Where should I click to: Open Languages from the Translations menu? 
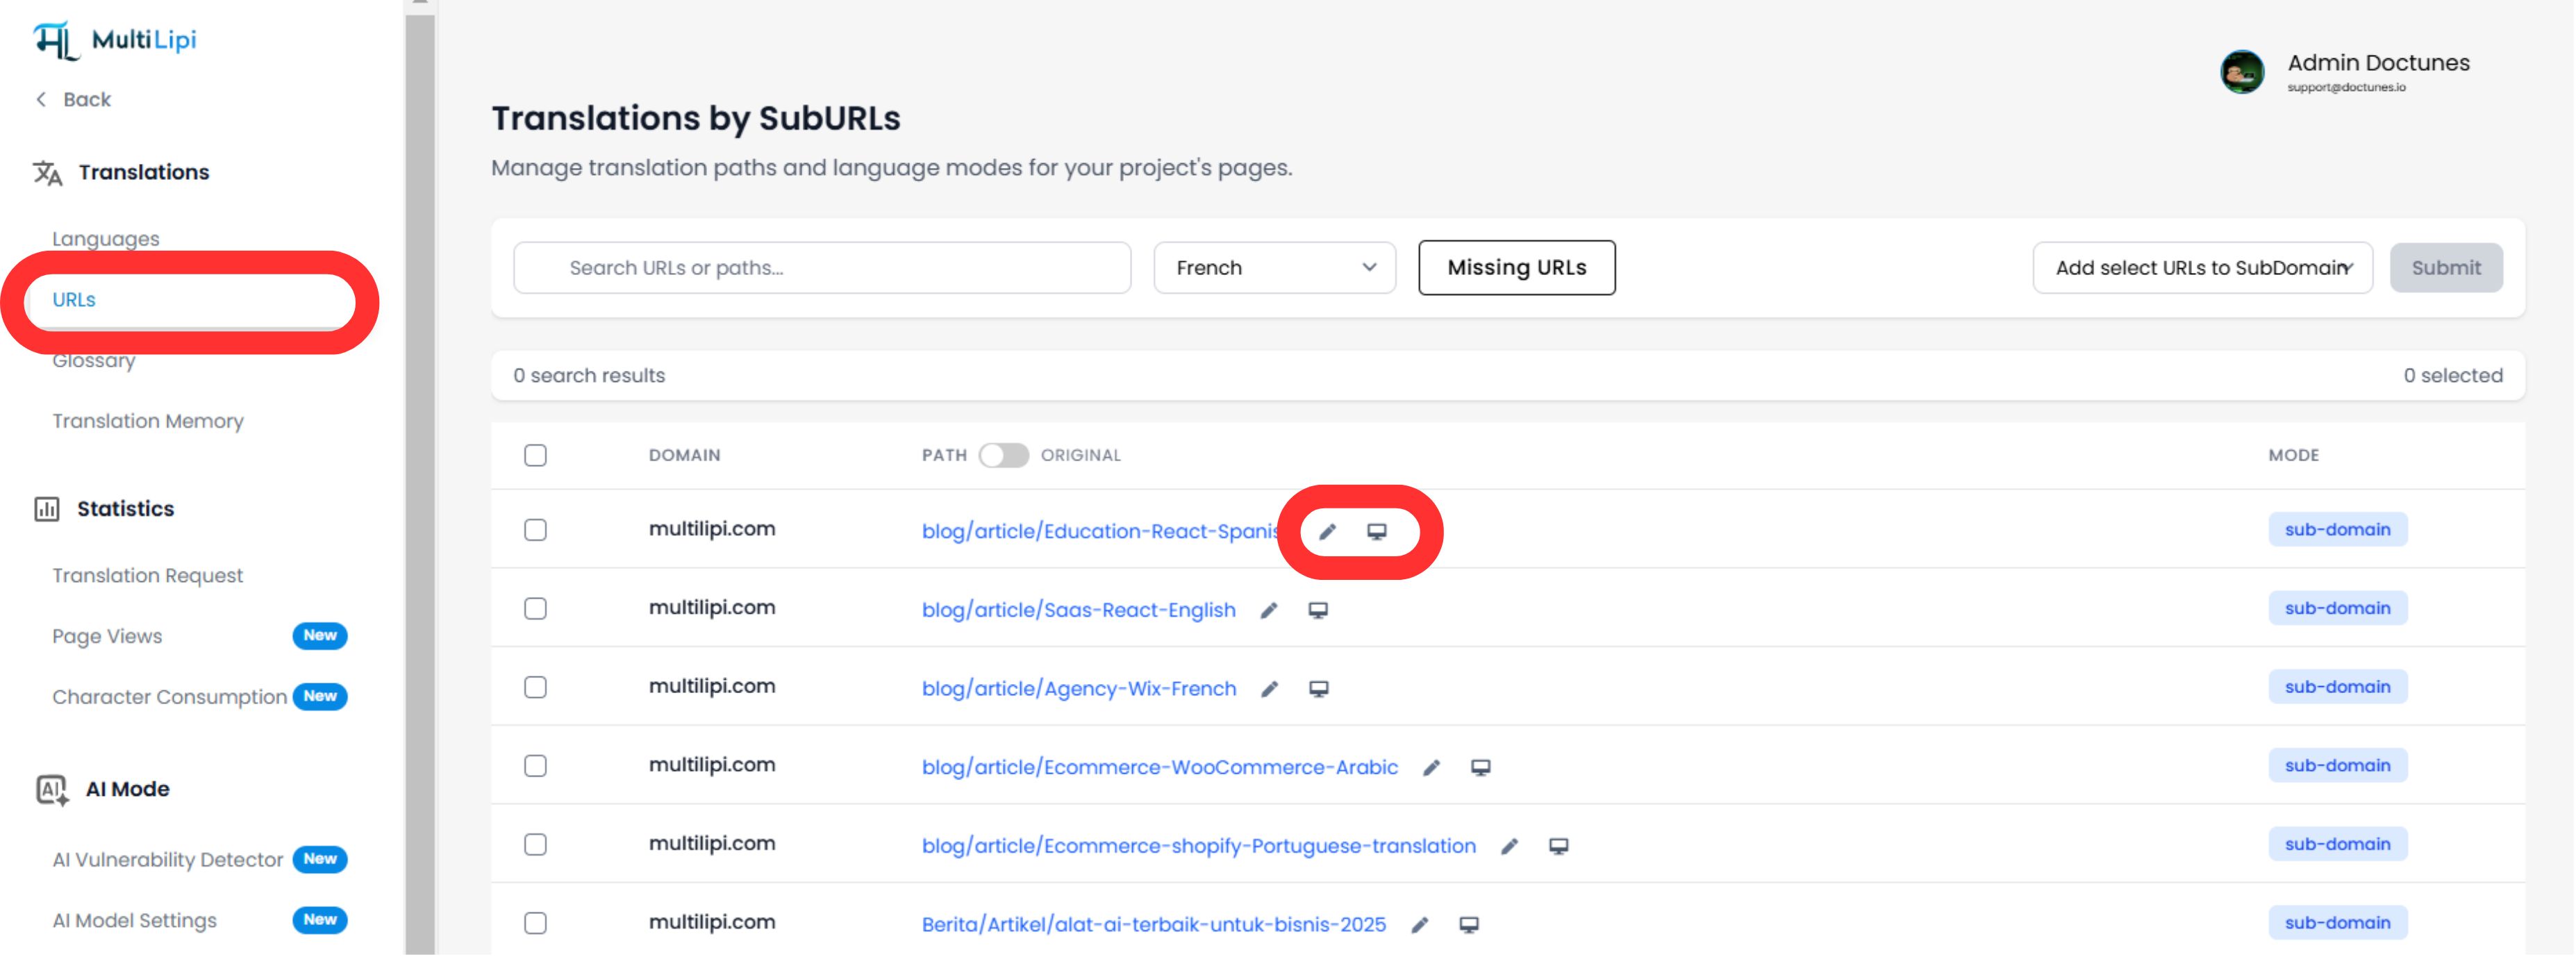[x=105, y=238]
